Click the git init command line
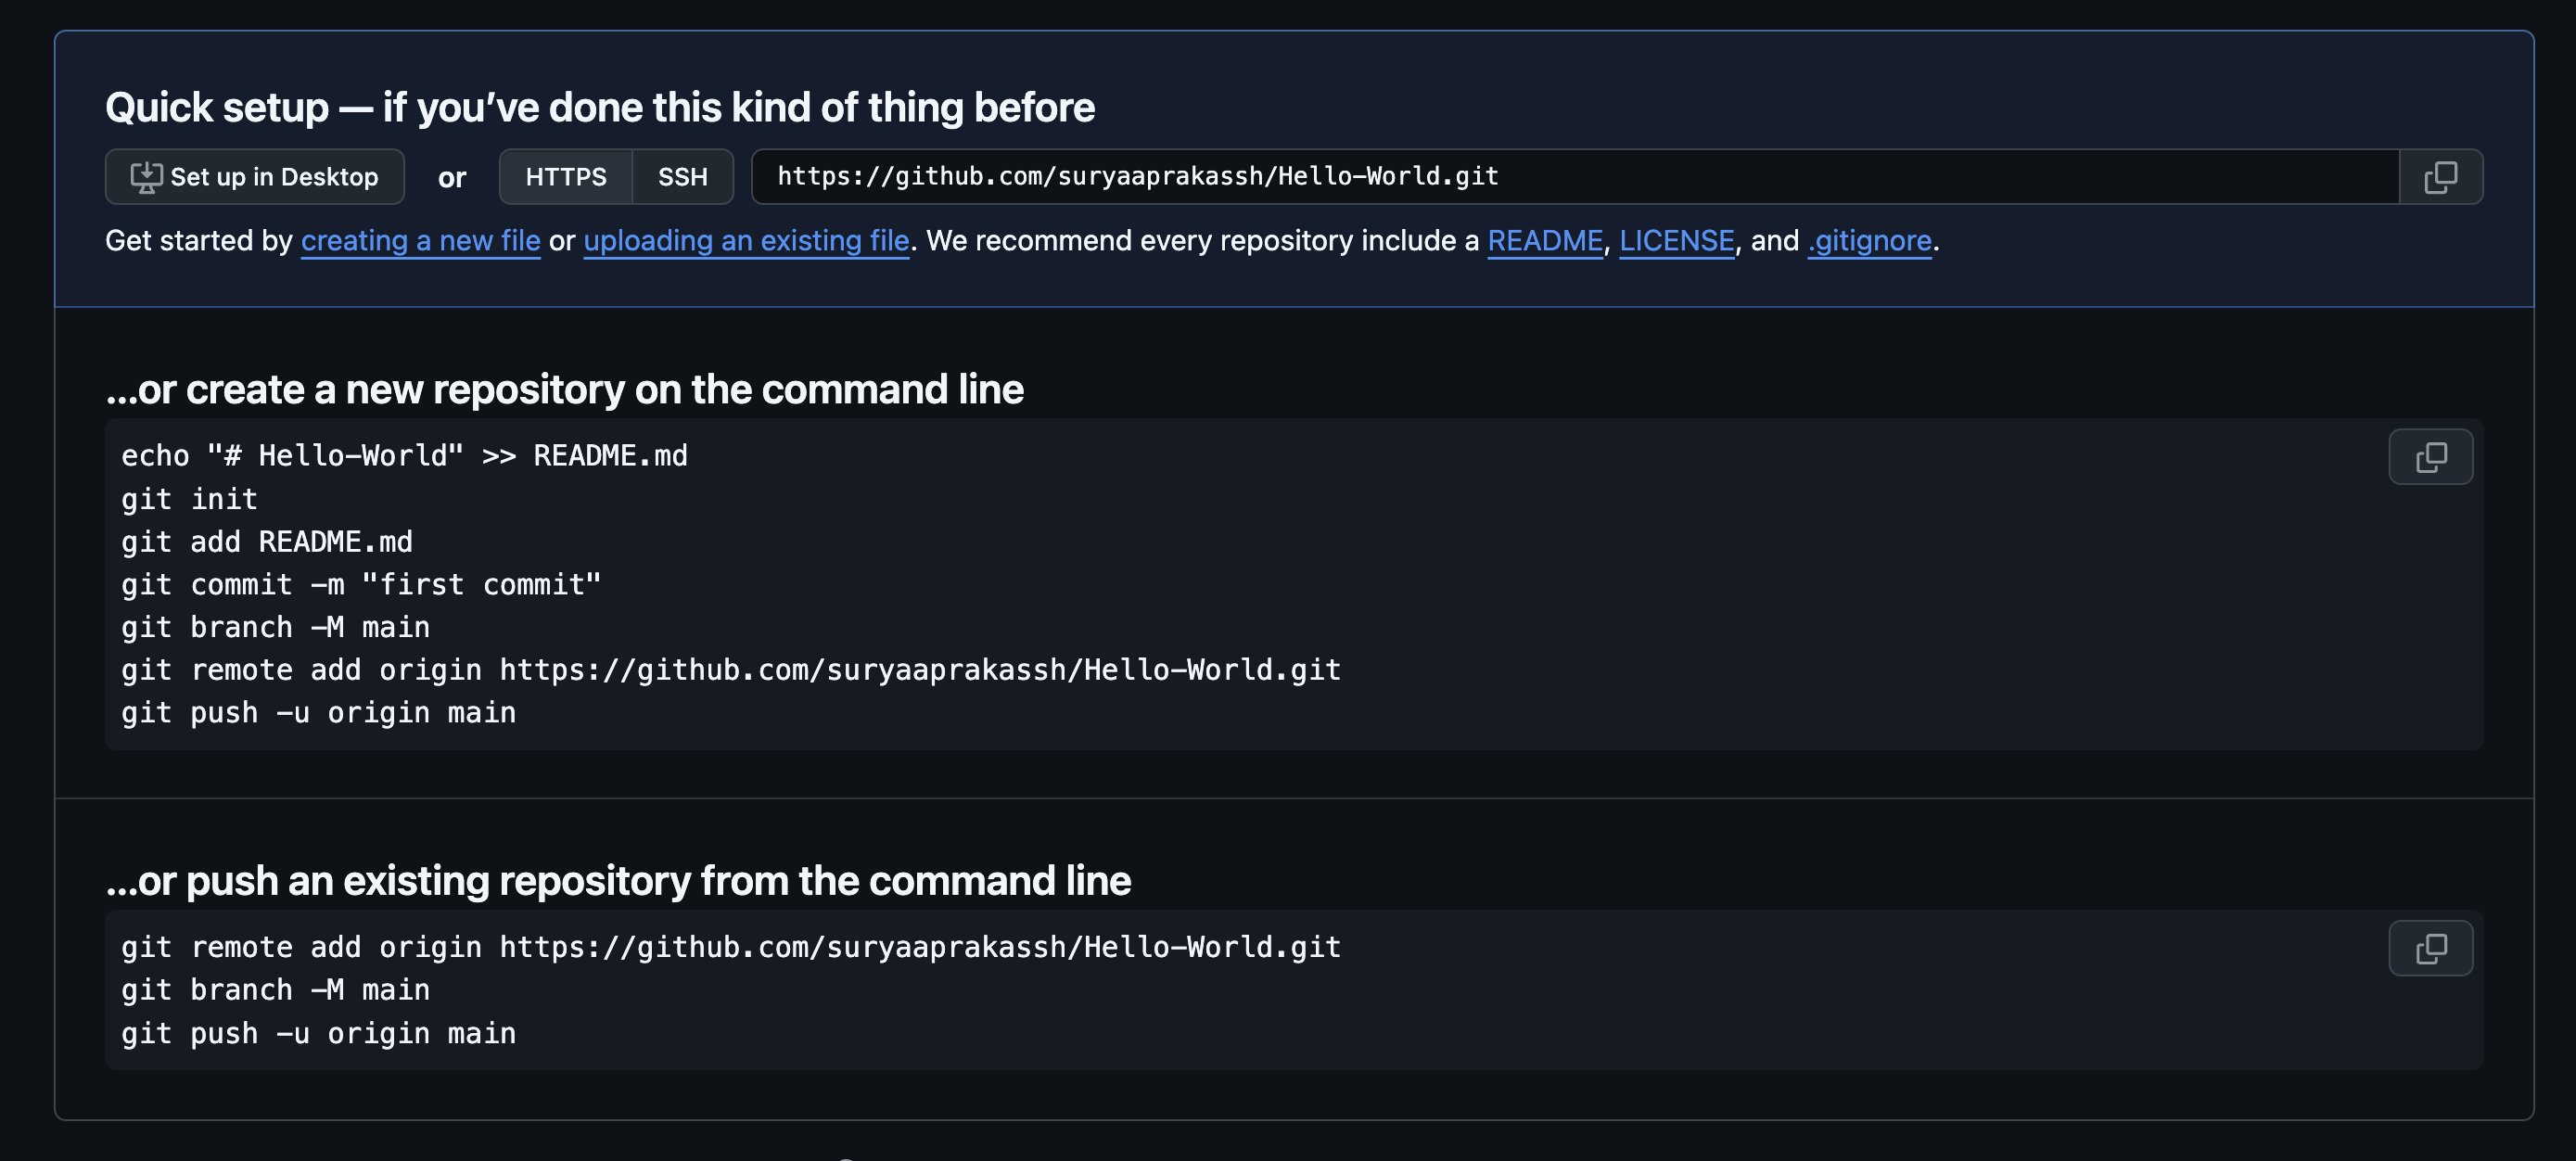2576x1161 pixels. click(x=189, y=499)
